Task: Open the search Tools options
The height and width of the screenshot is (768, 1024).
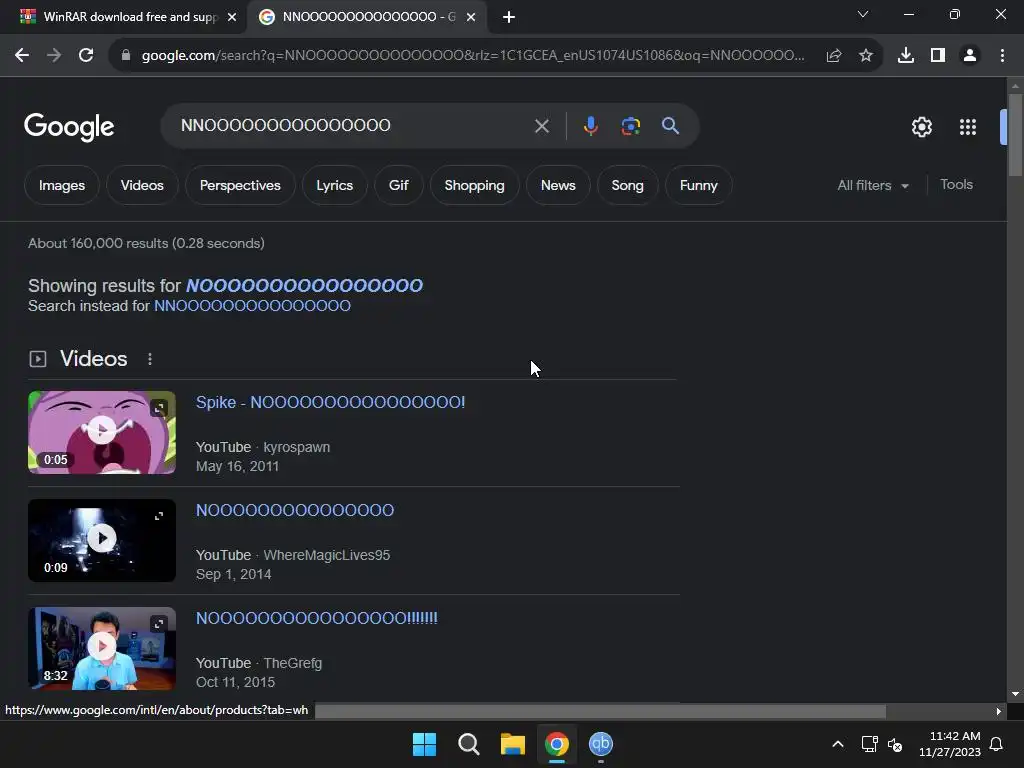Action: (x=956, y=185)
